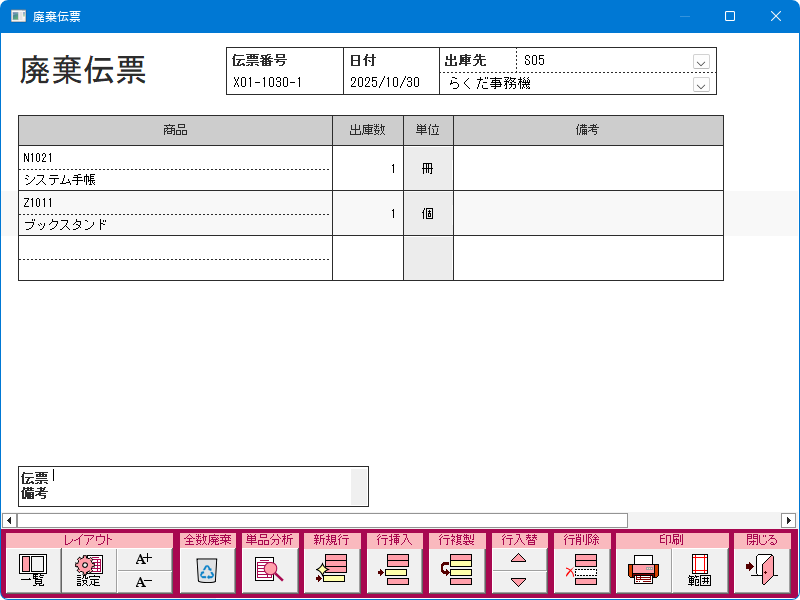Move row down in 行入替
This screenshot has width=800, height=600.
pyautogui.click(x=518, y=582)
